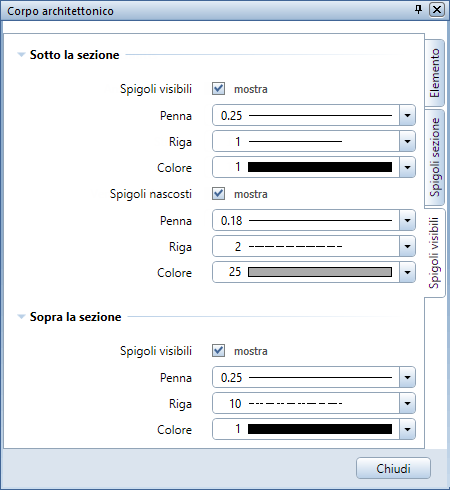The width and height of the screenshot is (450, 490).
Task: Click the black Colore 1 swatch under Sopra la sezione
Action: pos(320,429)
